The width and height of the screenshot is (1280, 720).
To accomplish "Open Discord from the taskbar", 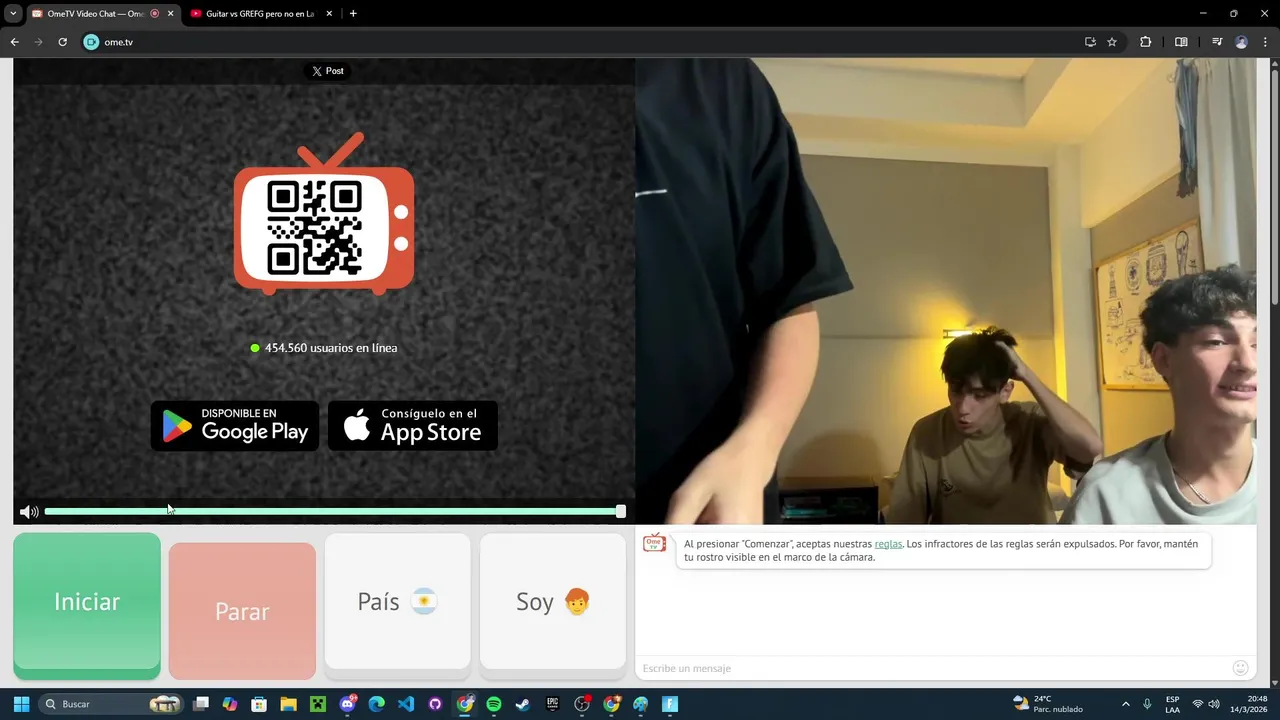I will click(347, 704).
